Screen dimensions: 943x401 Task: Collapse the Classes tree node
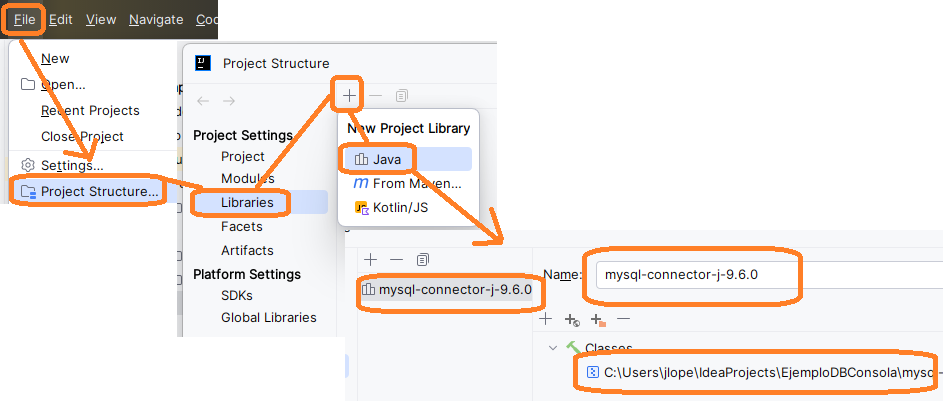(552, 348)
